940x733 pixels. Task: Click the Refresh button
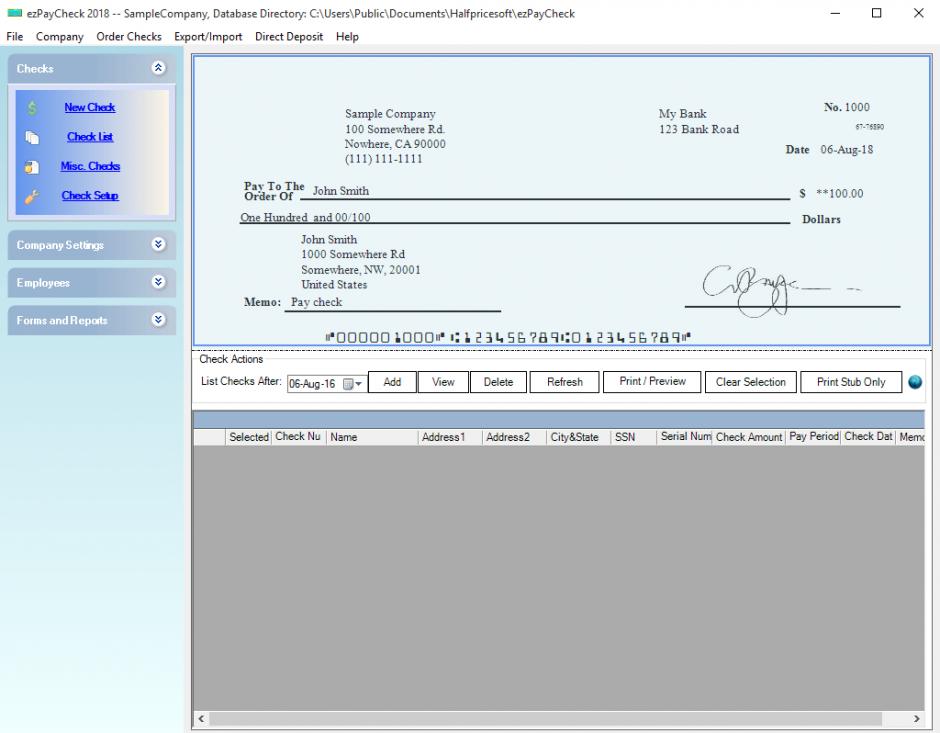(x=565, y=382)
